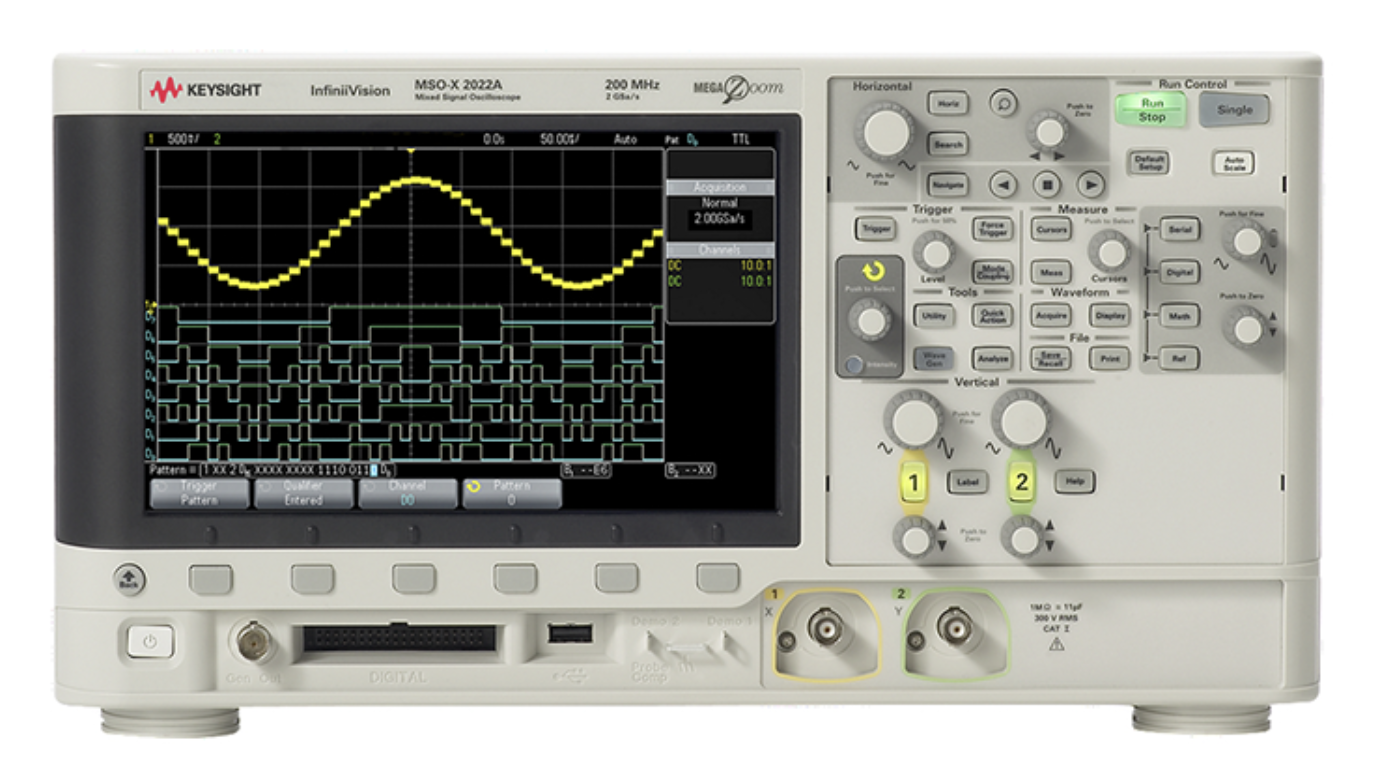Open the Meas measurement key
The image size is (1380, 778).
click(1050, 272)
